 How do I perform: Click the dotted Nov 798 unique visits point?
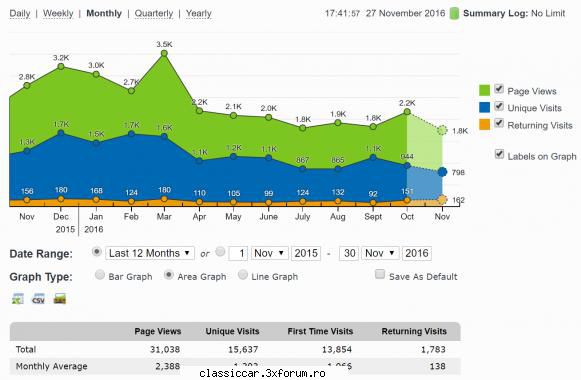click(x=442, y=172)
